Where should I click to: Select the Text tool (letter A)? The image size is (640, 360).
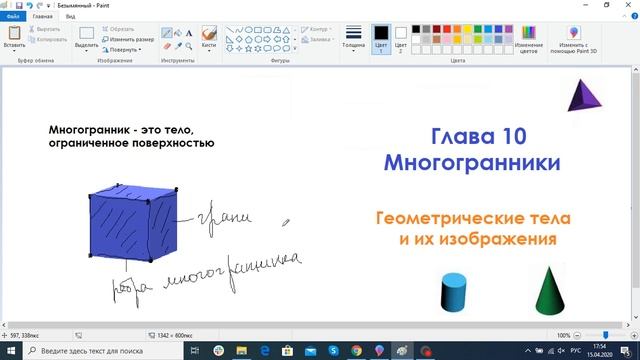[x=189, y=33]
